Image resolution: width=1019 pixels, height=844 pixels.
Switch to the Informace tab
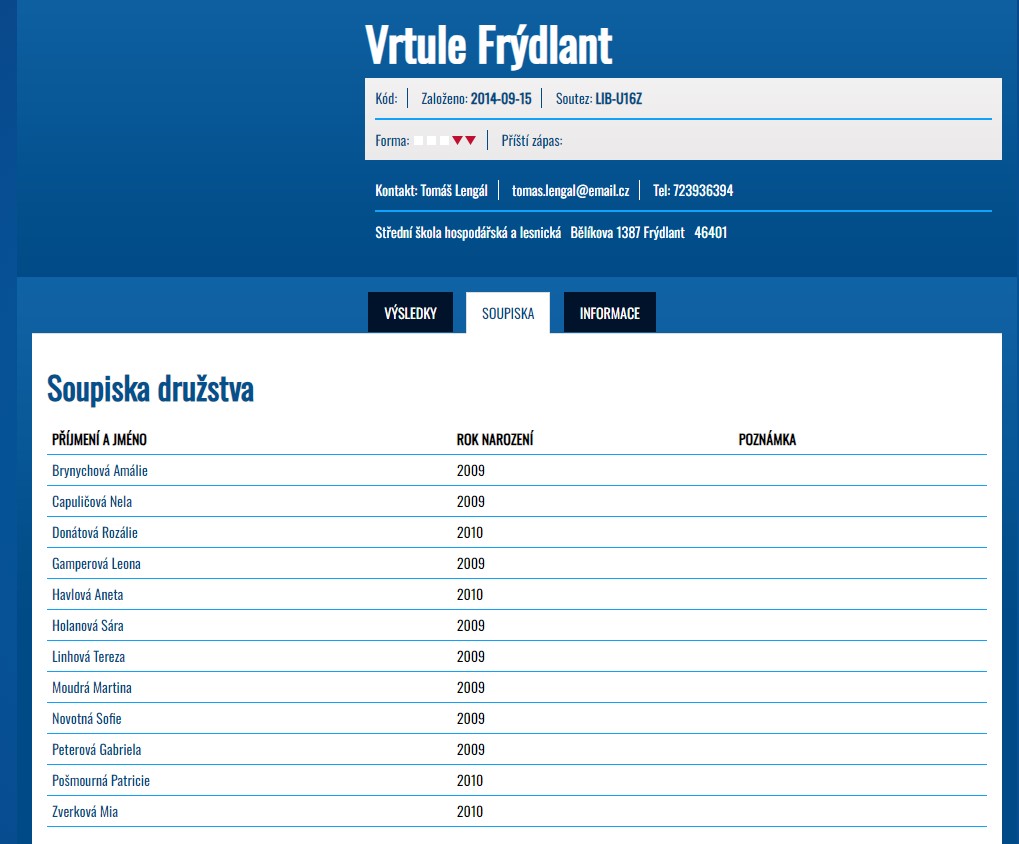click(x=609, y=313)
